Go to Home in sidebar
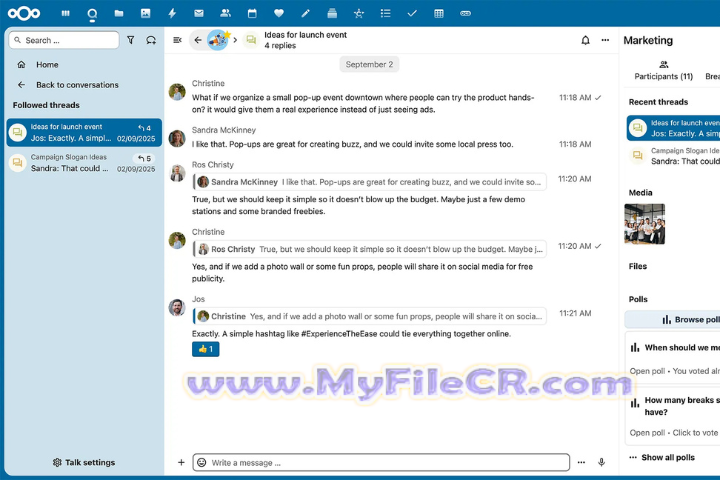The height and width of the screenshot is (480, 720). pyautogui.click(x=84, y=65)
